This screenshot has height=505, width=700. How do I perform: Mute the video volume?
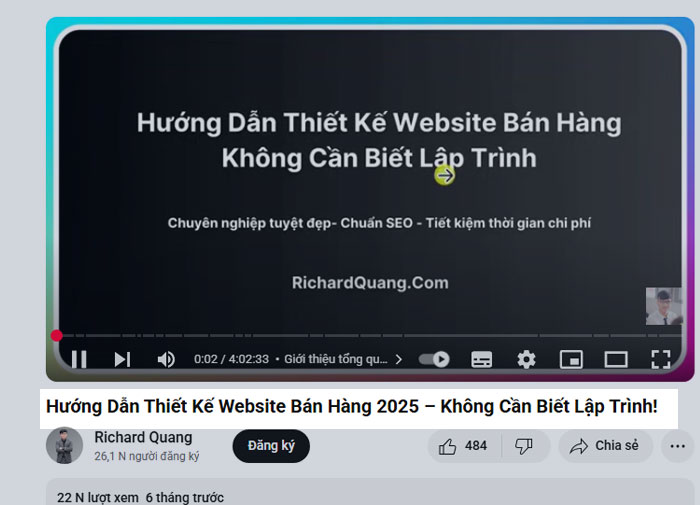tap(166, 359)
